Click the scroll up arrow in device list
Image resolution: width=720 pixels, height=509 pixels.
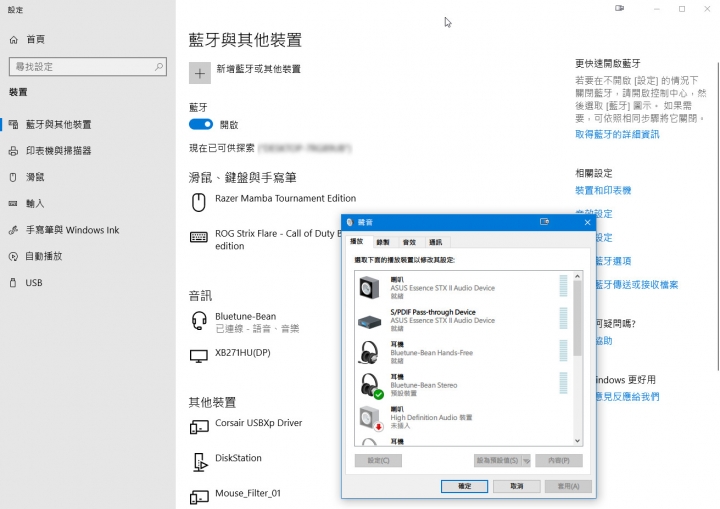tap(577, 276)
